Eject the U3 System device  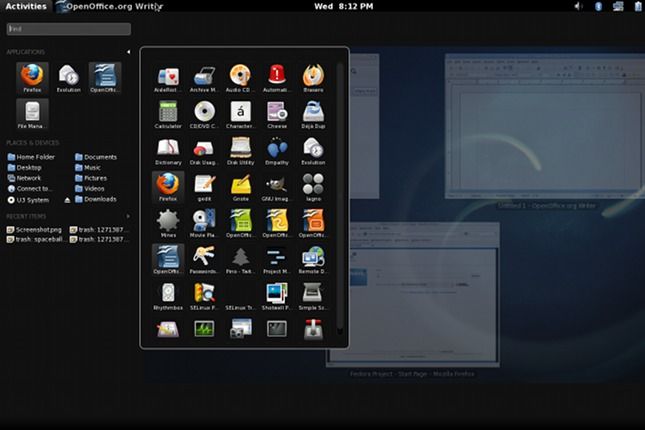(67, 200)
